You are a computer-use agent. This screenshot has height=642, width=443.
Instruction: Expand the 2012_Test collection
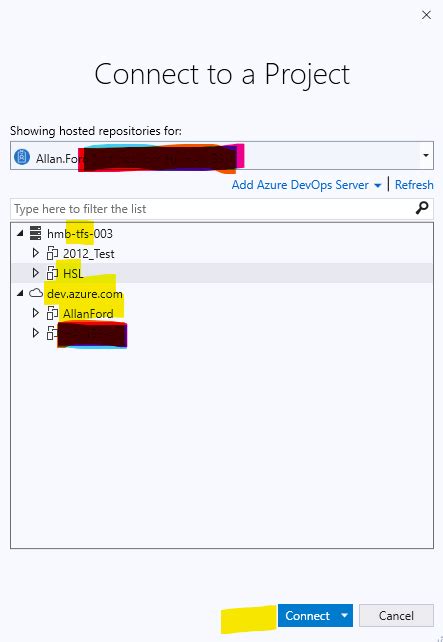point(36,253)
